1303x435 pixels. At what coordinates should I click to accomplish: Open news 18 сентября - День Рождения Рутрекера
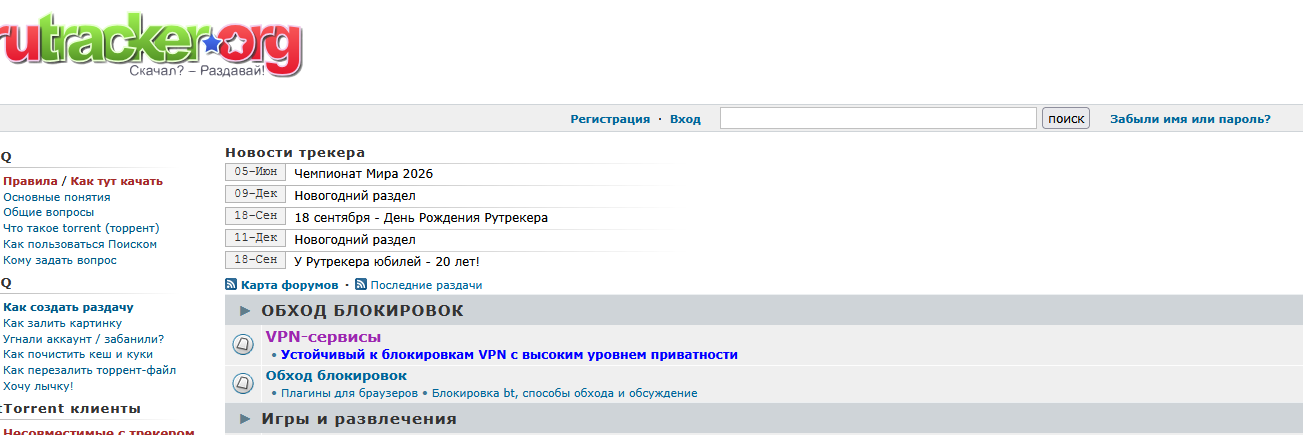pyautogui.click(x=421, y=218)
